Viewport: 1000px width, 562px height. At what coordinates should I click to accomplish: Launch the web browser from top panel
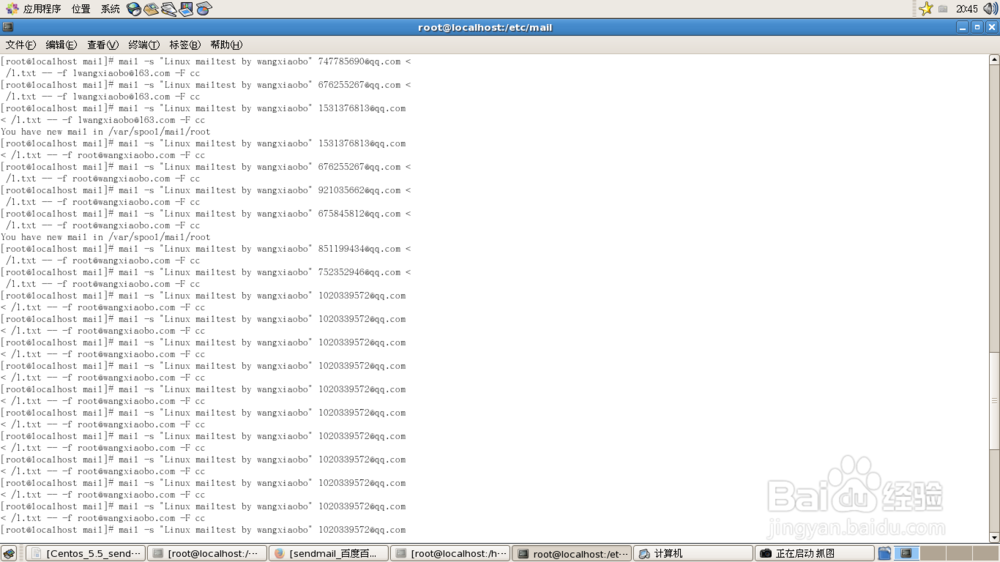point(134,9)
